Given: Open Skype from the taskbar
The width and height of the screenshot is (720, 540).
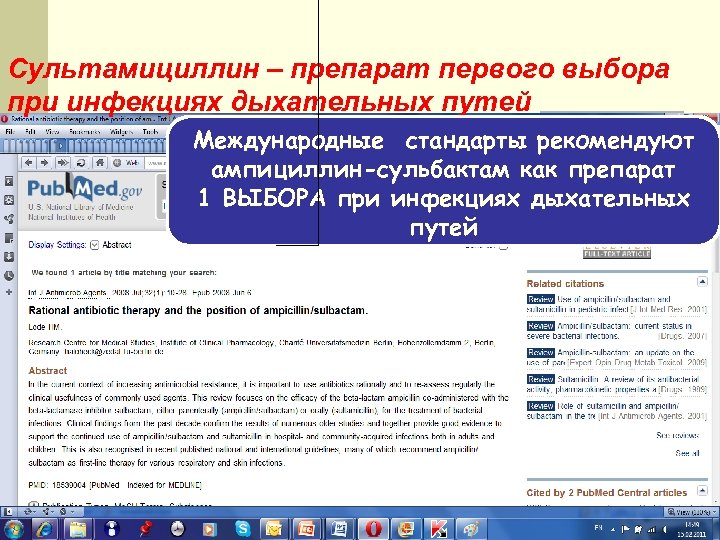Looking at the screenshot, I should point(242,529).
